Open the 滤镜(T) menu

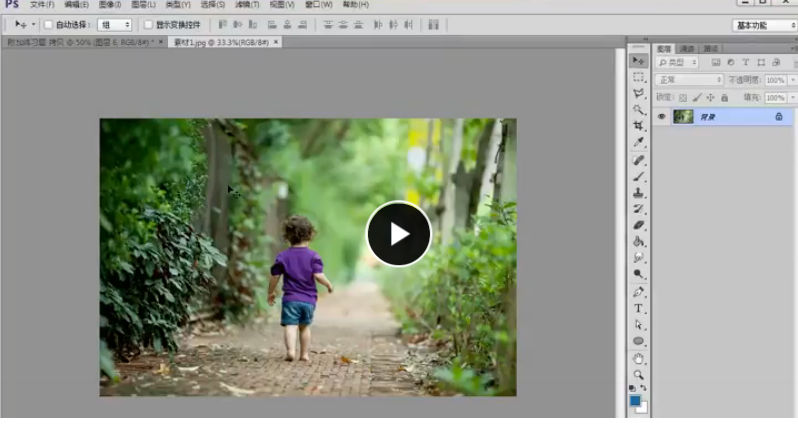click(247, 5)
